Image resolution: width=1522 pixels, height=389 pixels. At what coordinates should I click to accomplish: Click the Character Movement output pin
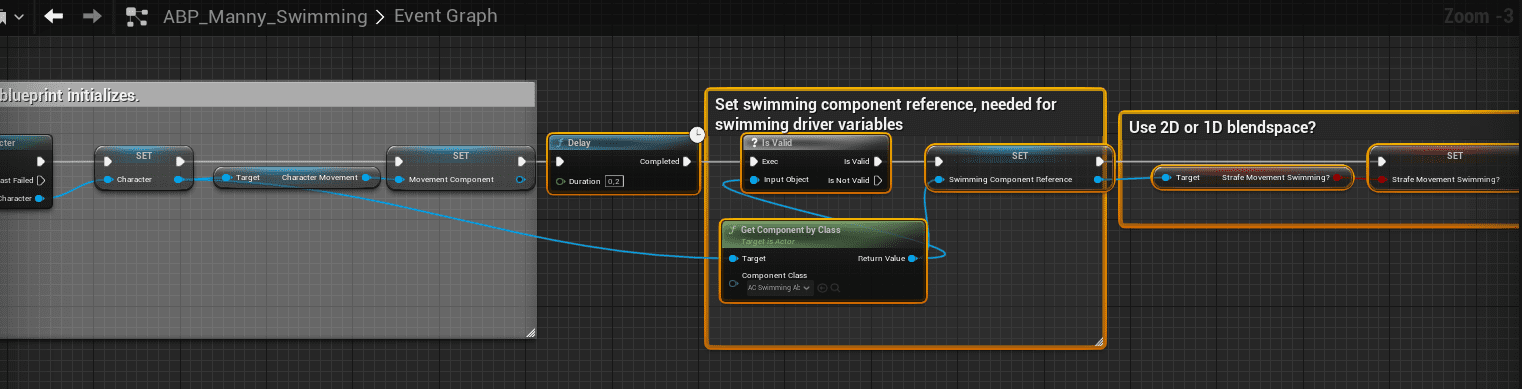coord(366,178)
